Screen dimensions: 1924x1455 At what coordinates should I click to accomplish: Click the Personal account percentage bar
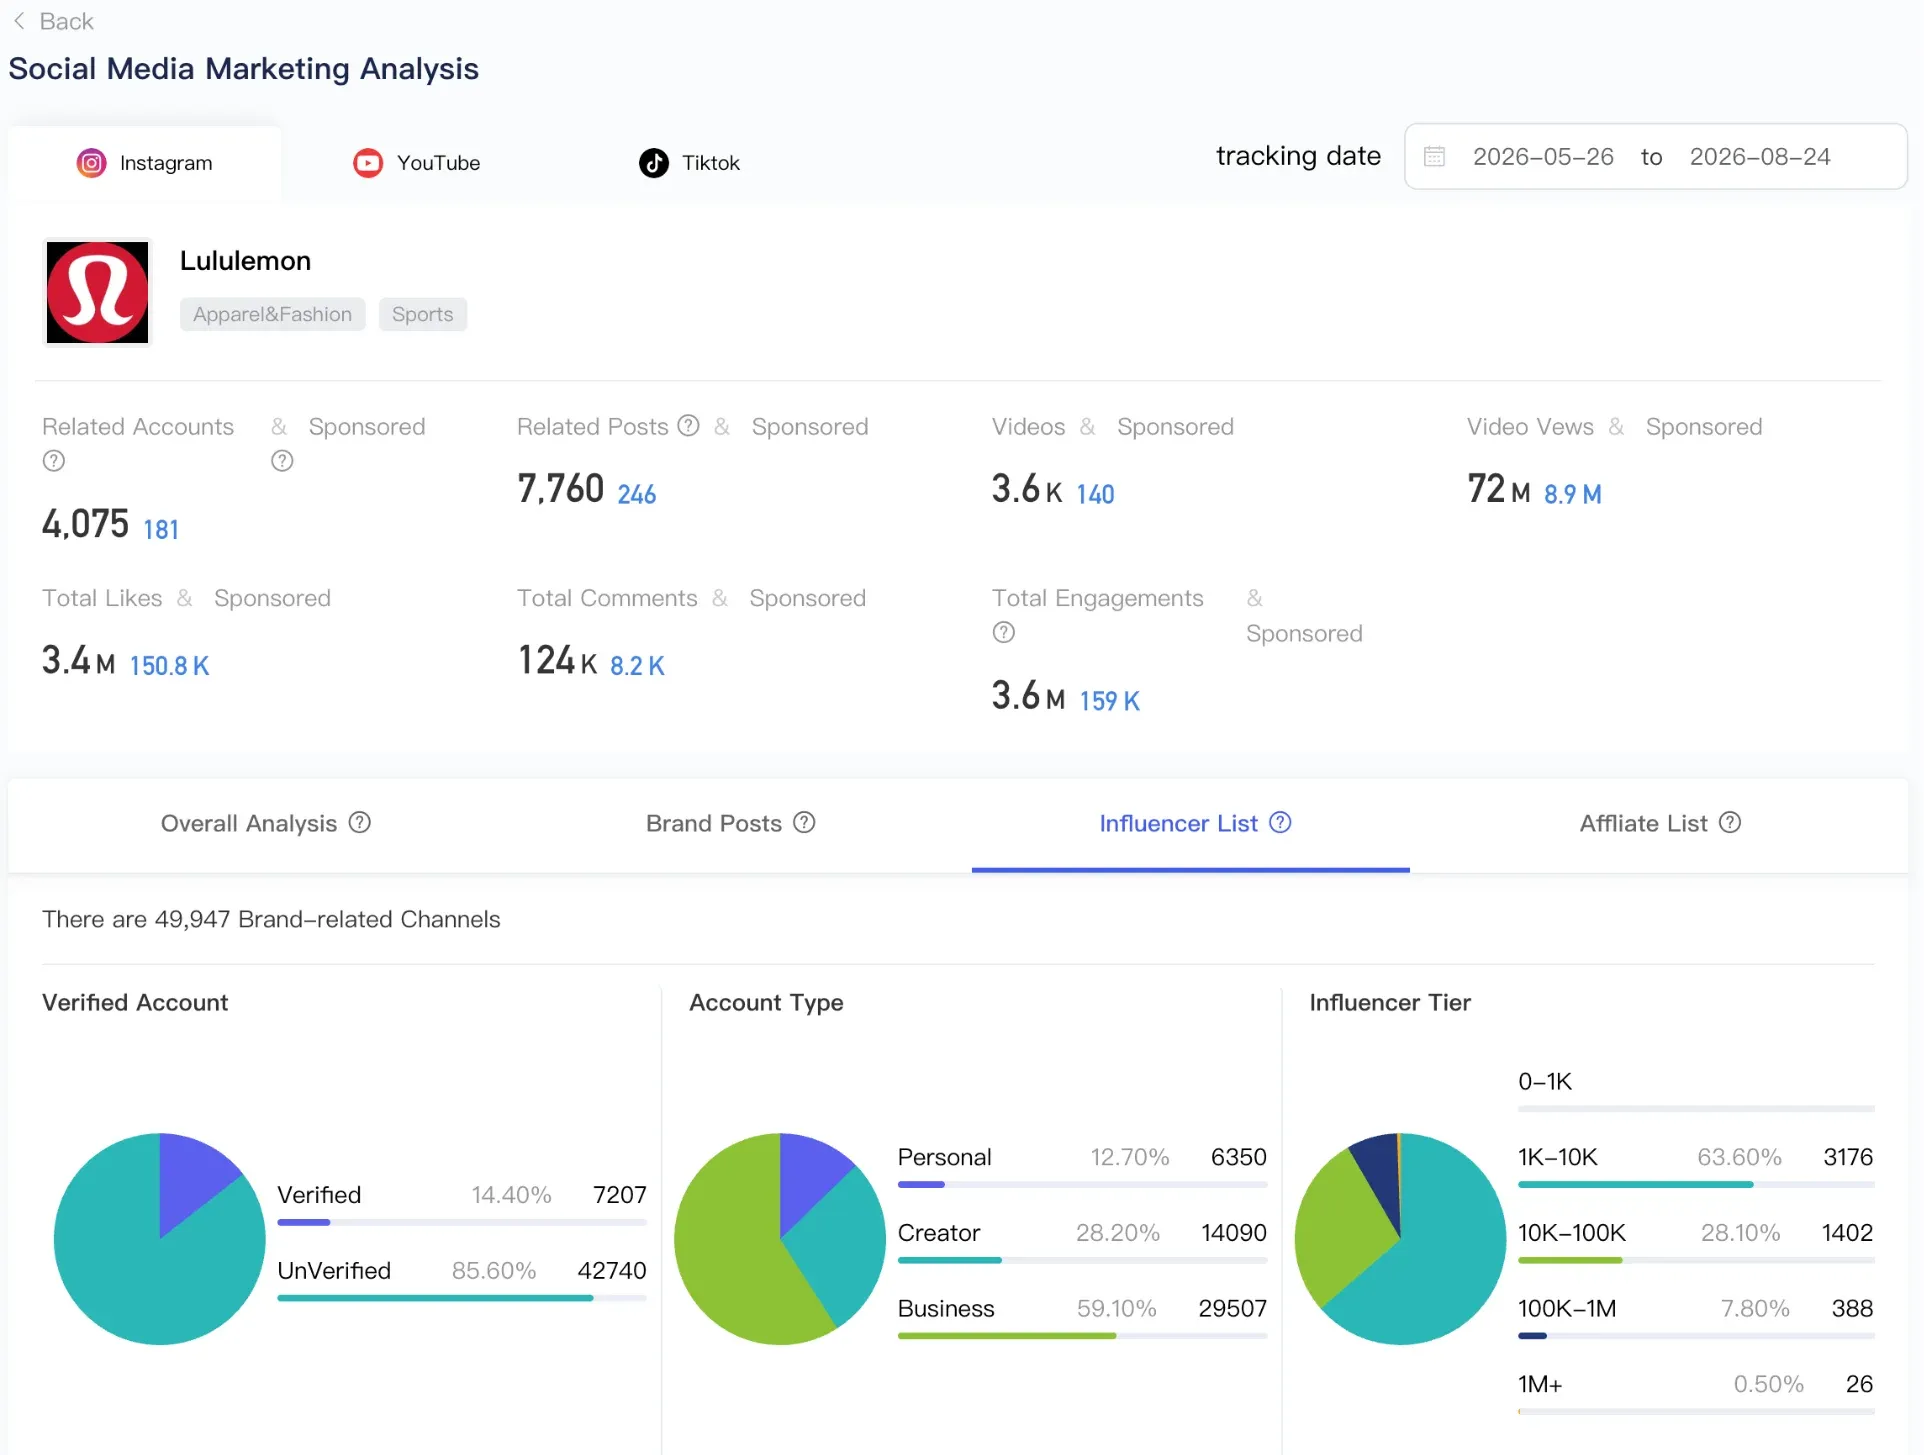tap(1082, 1184)
